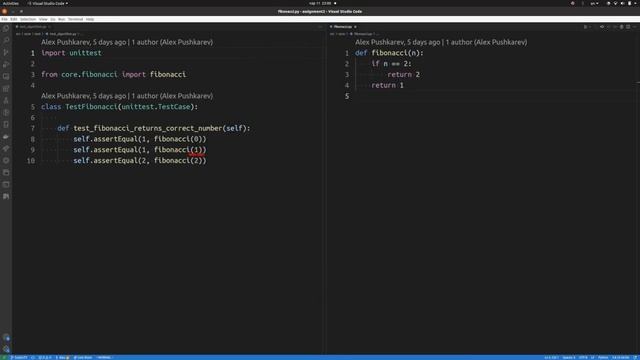The image size is (640, 360).
Task: Click the file name breadcrumb in right editor
Action: pos(362,34)
